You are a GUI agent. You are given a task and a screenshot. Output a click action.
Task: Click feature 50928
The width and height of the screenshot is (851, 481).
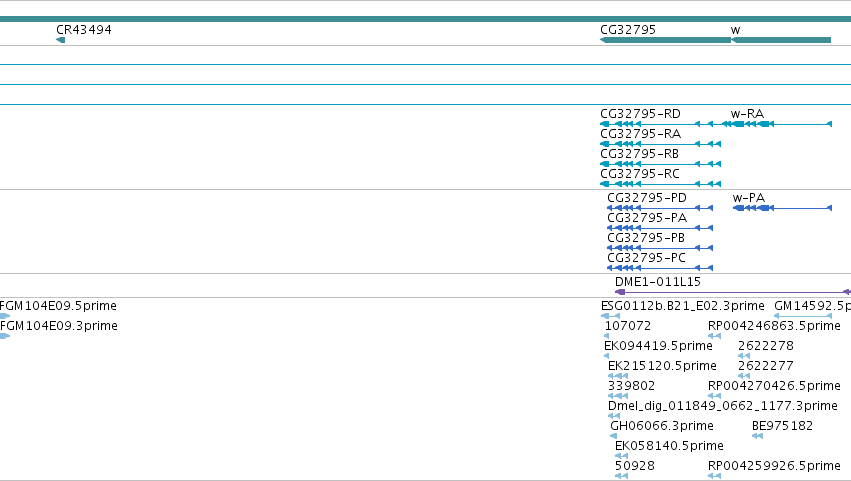click(621, 476)
